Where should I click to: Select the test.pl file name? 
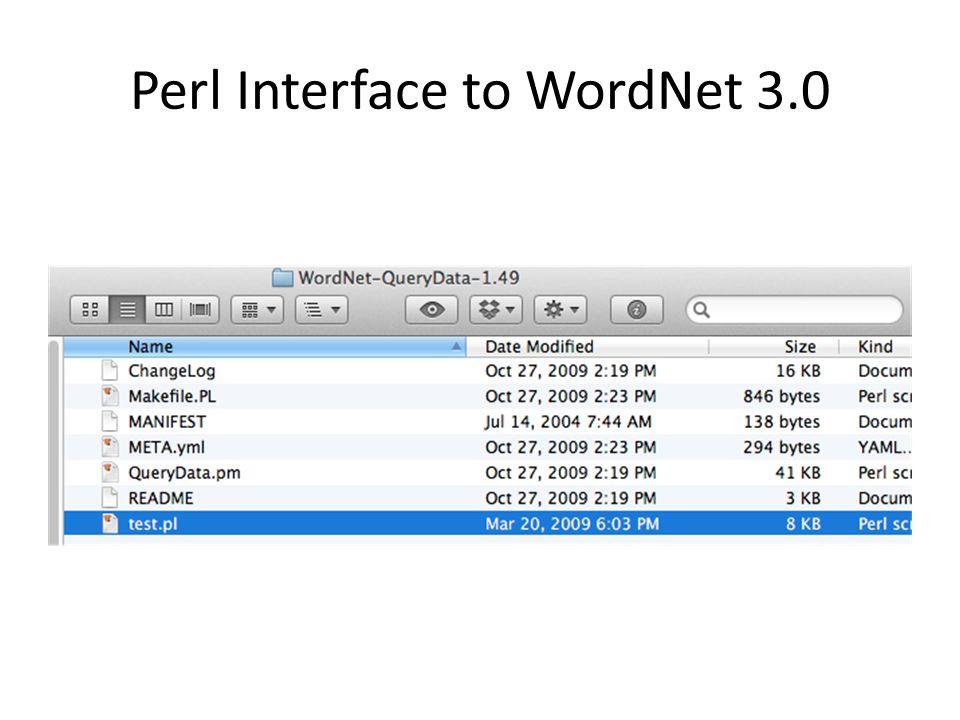152,524
